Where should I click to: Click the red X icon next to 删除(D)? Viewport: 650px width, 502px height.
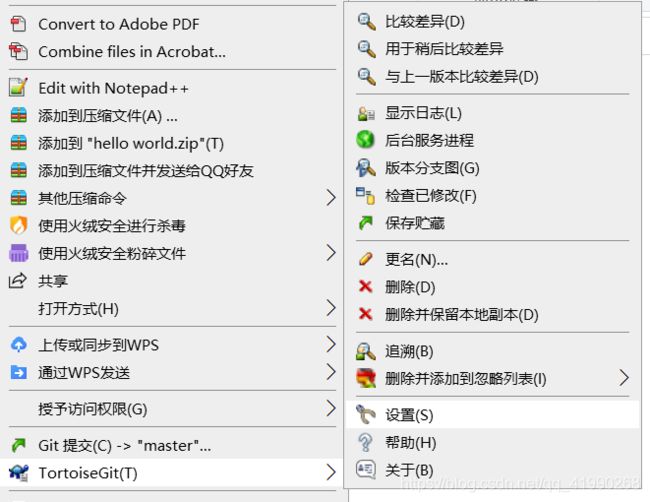[x=366, y=286]
